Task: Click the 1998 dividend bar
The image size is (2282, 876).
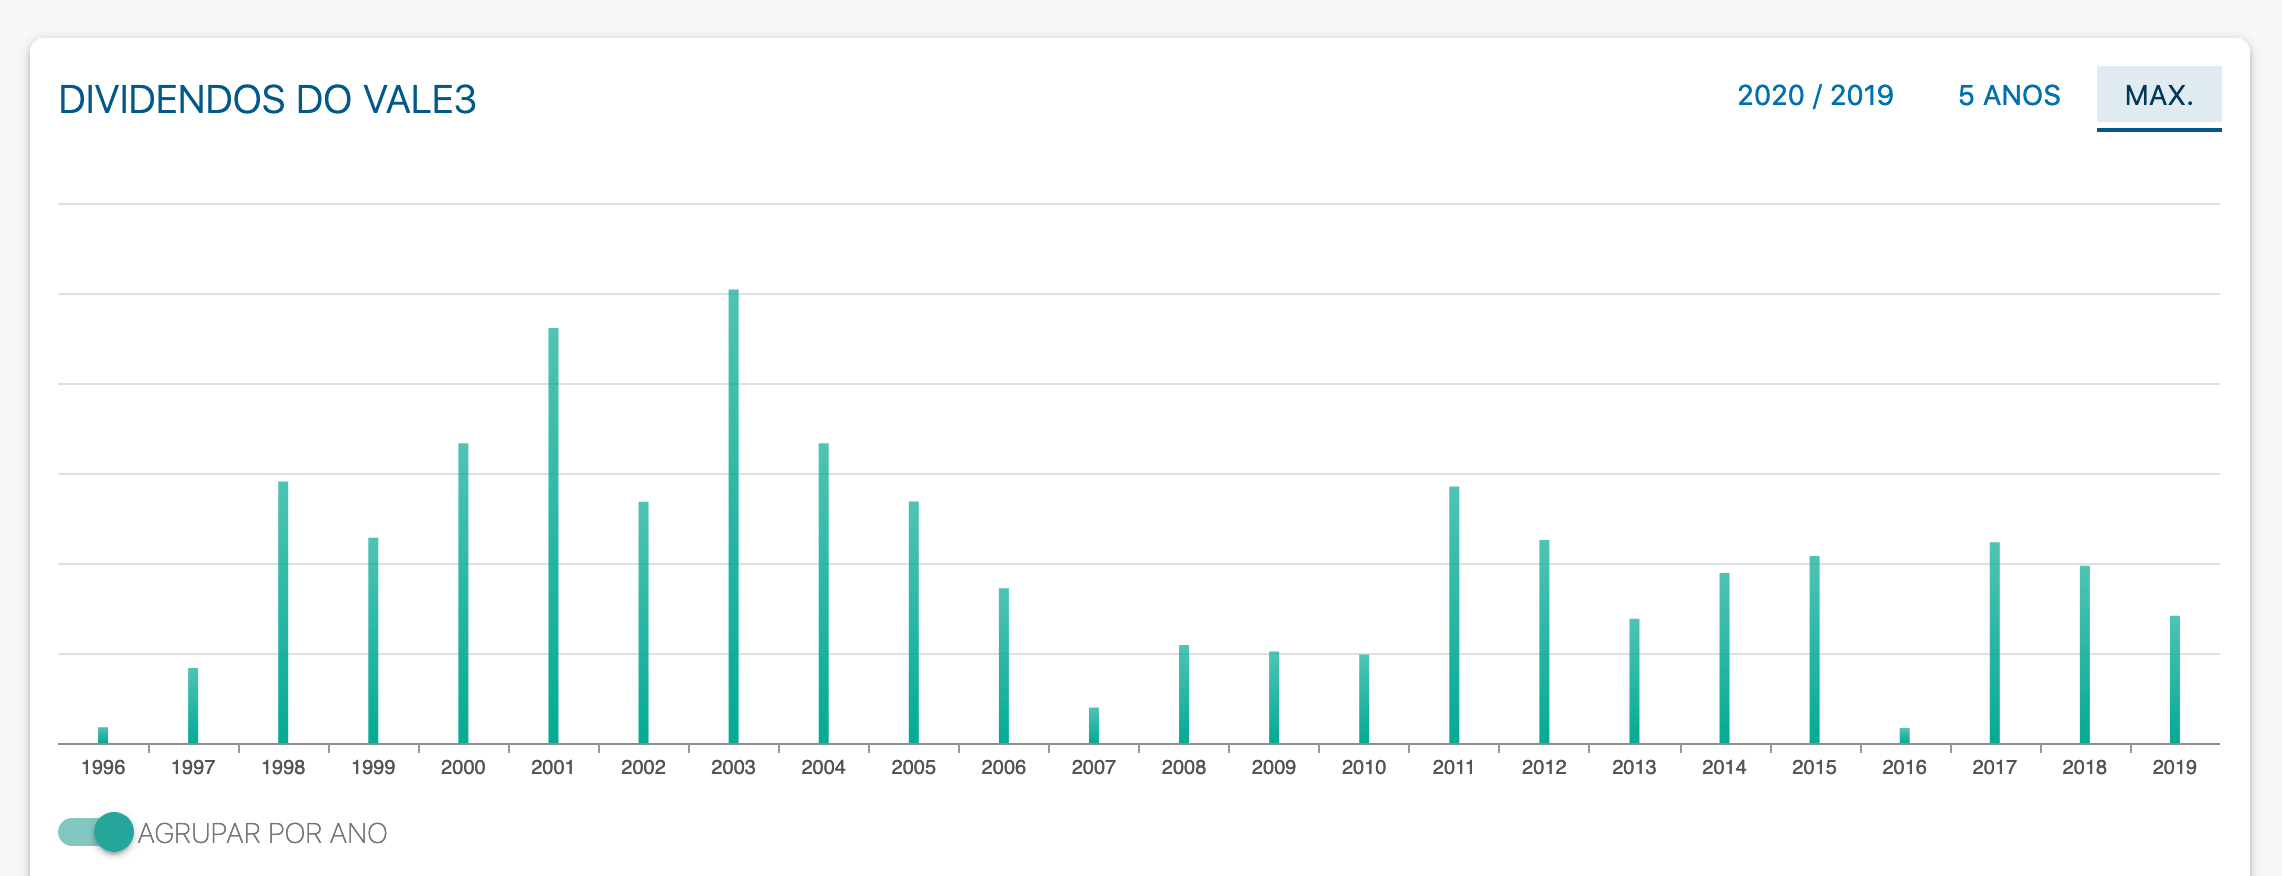Action: [283, 613]
